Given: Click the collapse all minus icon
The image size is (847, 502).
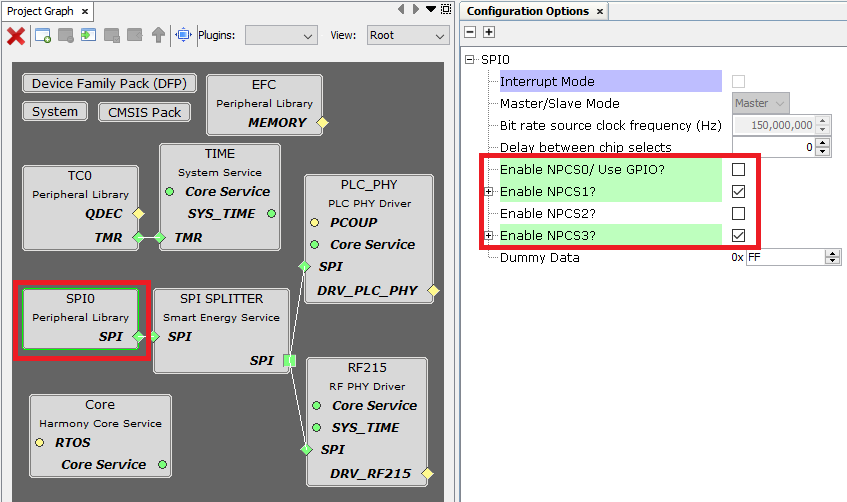Looking at the screenshot, I should (x=471, y=33).
